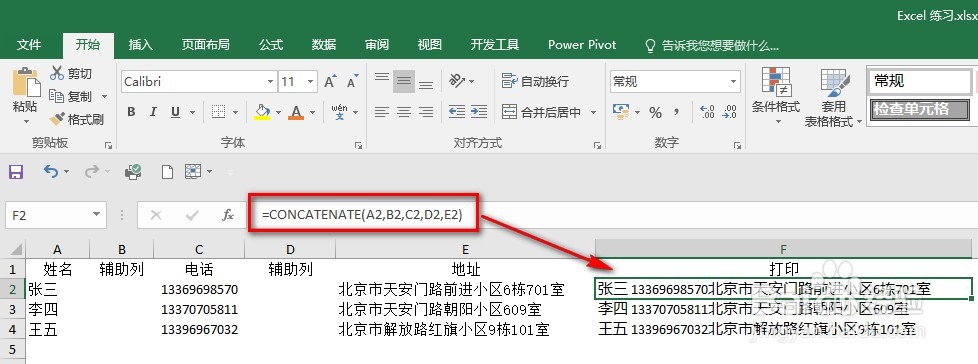
Task: Redo the last action
Action: 92,171
